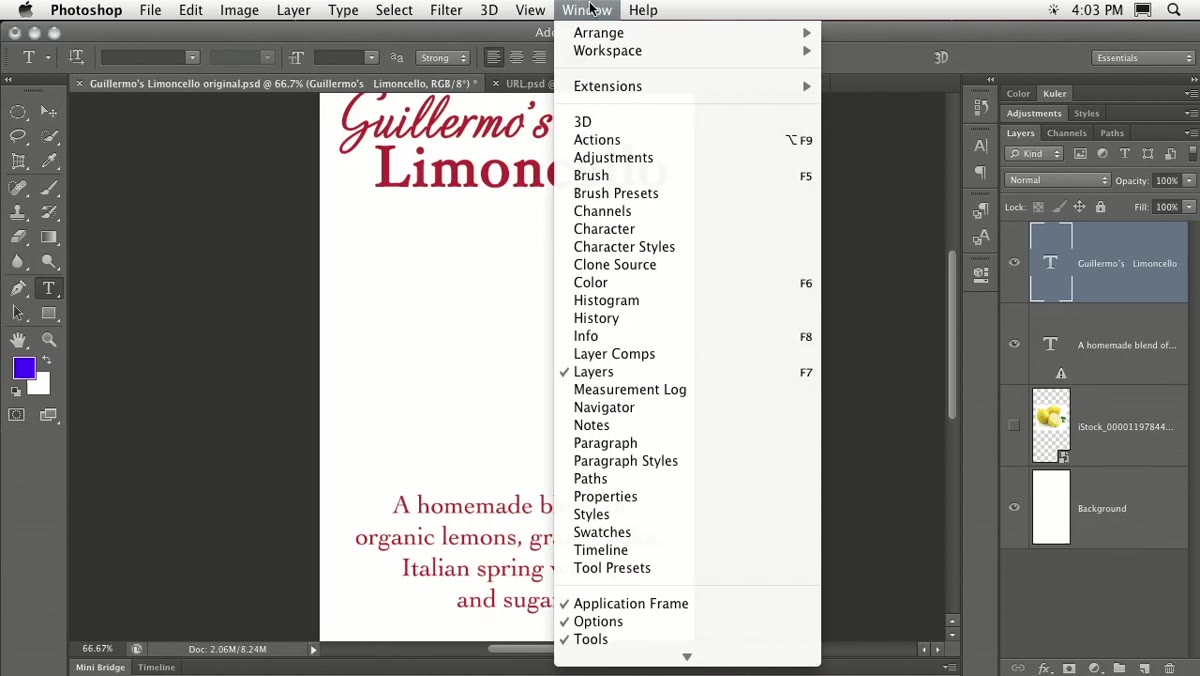Open the Paragraph panel icon
Viewport: 1200px width, 676px height.
[981, 172]
